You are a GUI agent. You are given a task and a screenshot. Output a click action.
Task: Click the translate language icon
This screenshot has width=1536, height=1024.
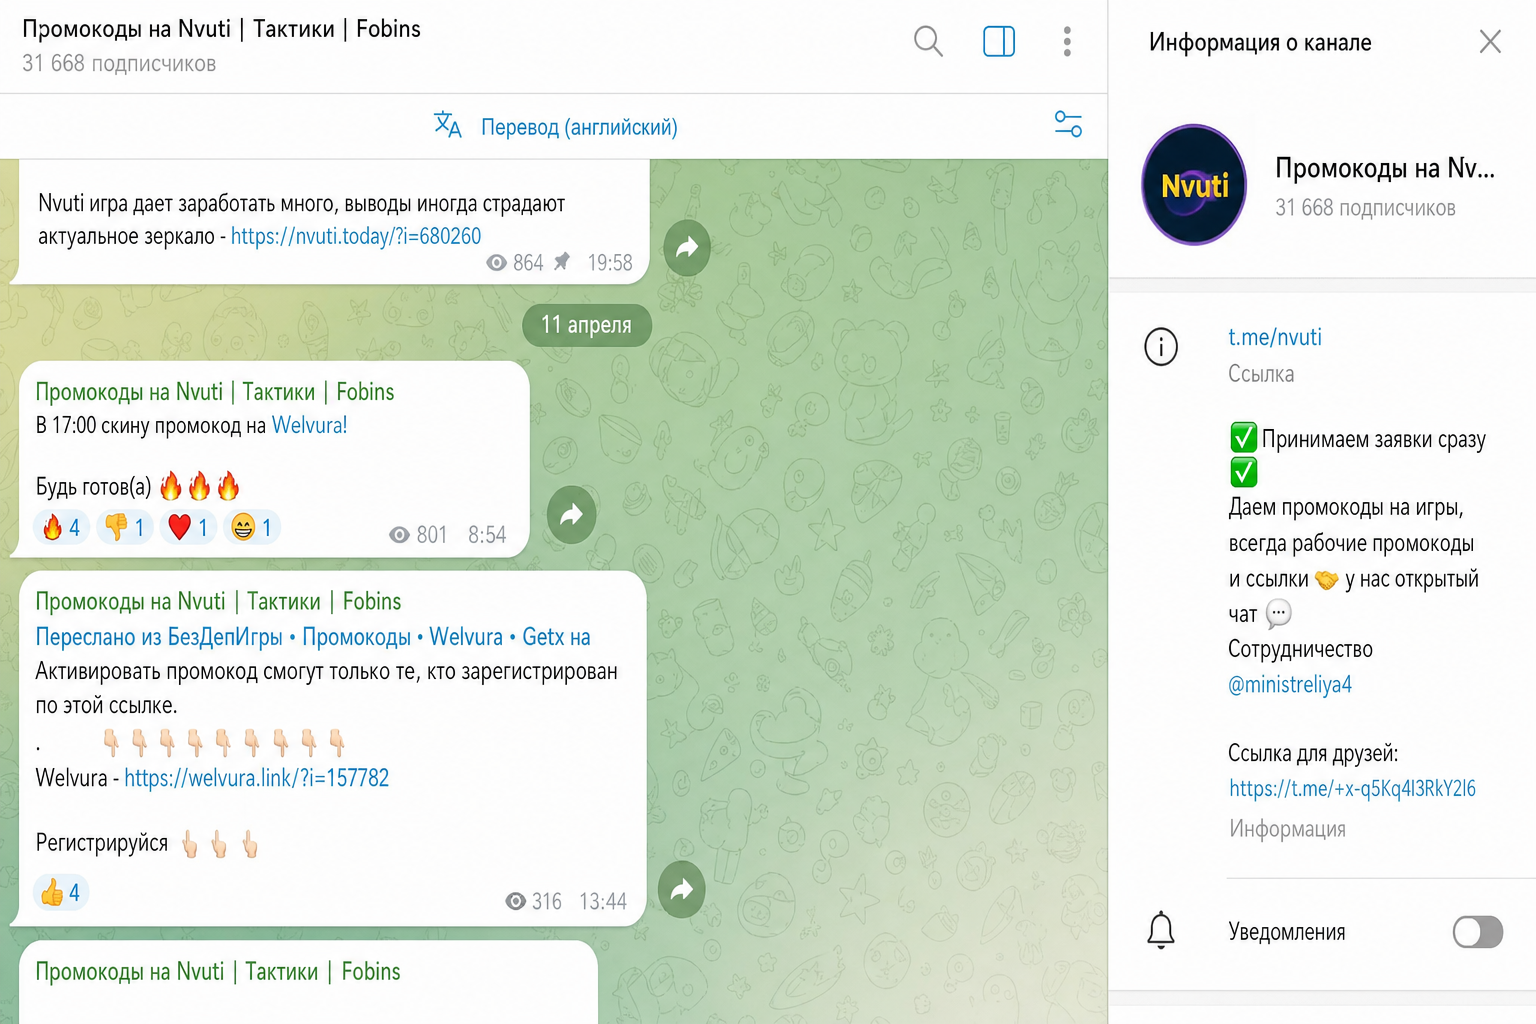tap(447, 125)
